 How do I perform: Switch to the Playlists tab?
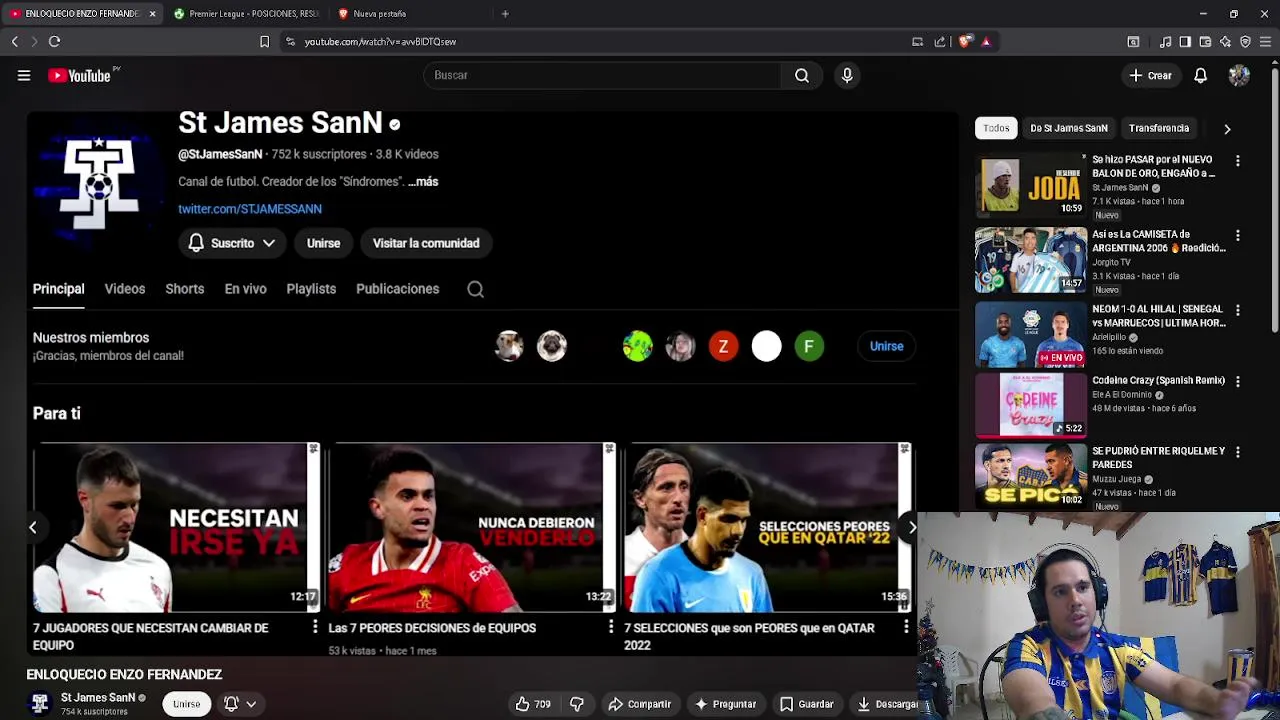311,289
